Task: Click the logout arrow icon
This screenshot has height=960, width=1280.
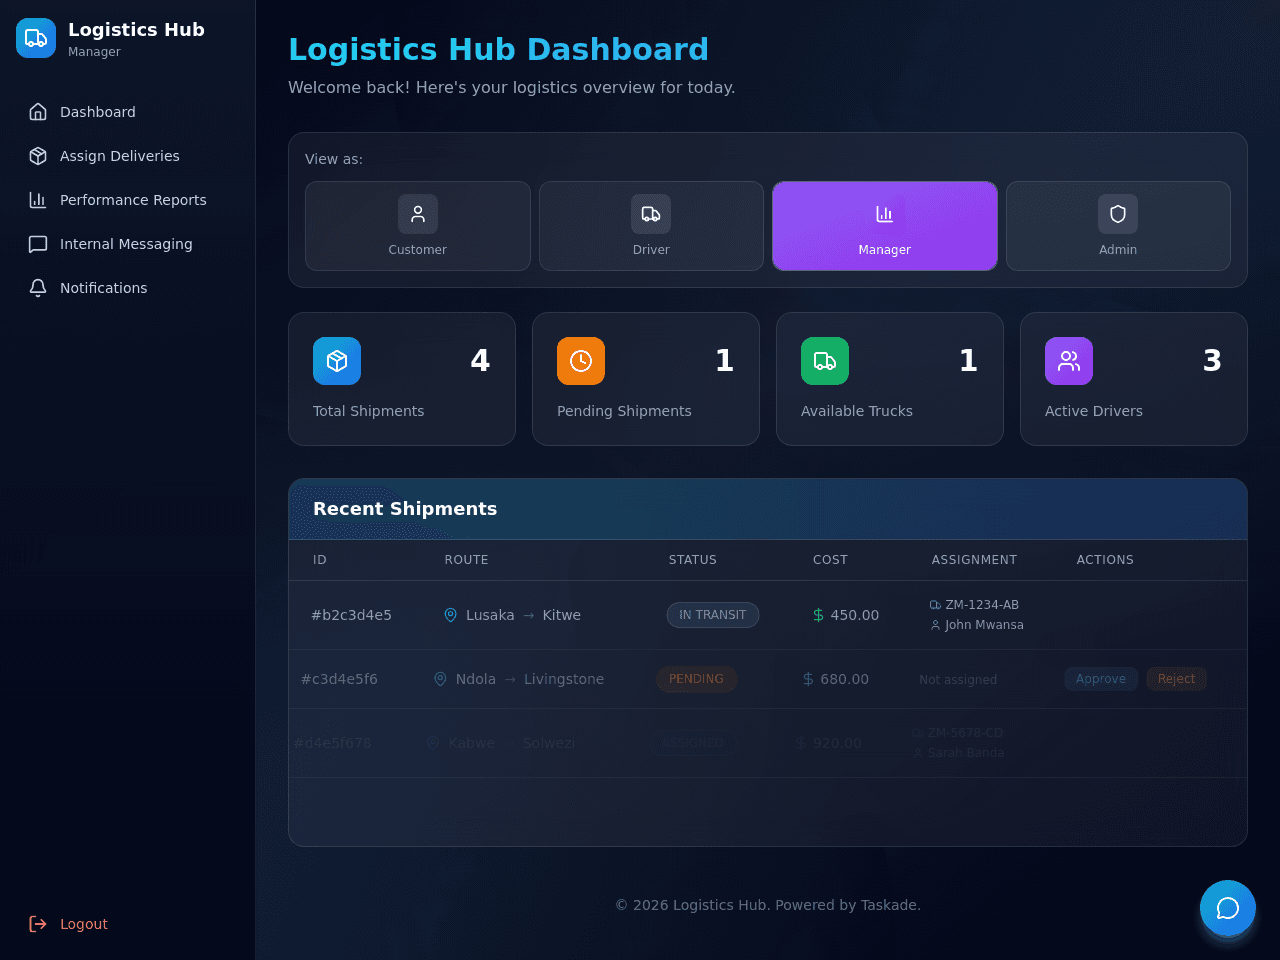Action: click(38, 924)
